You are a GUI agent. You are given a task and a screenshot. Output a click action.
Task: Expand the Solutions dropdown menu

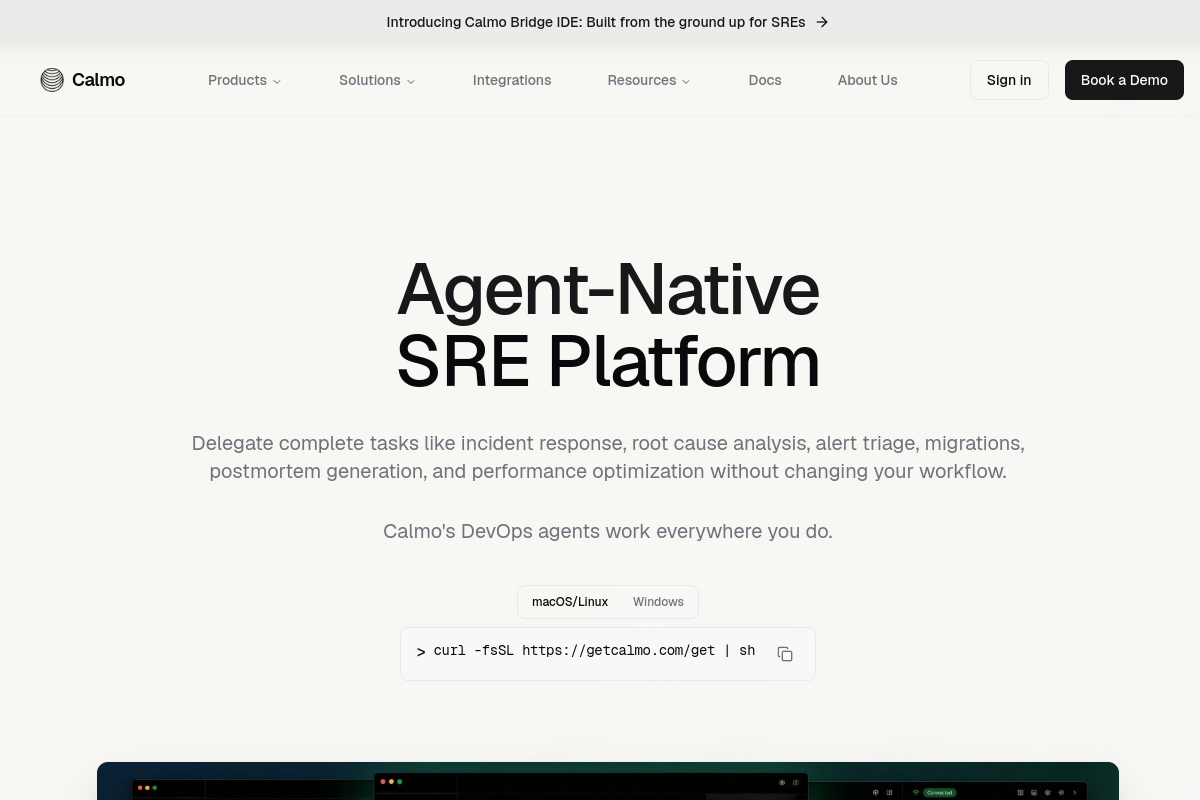point(377,80)
